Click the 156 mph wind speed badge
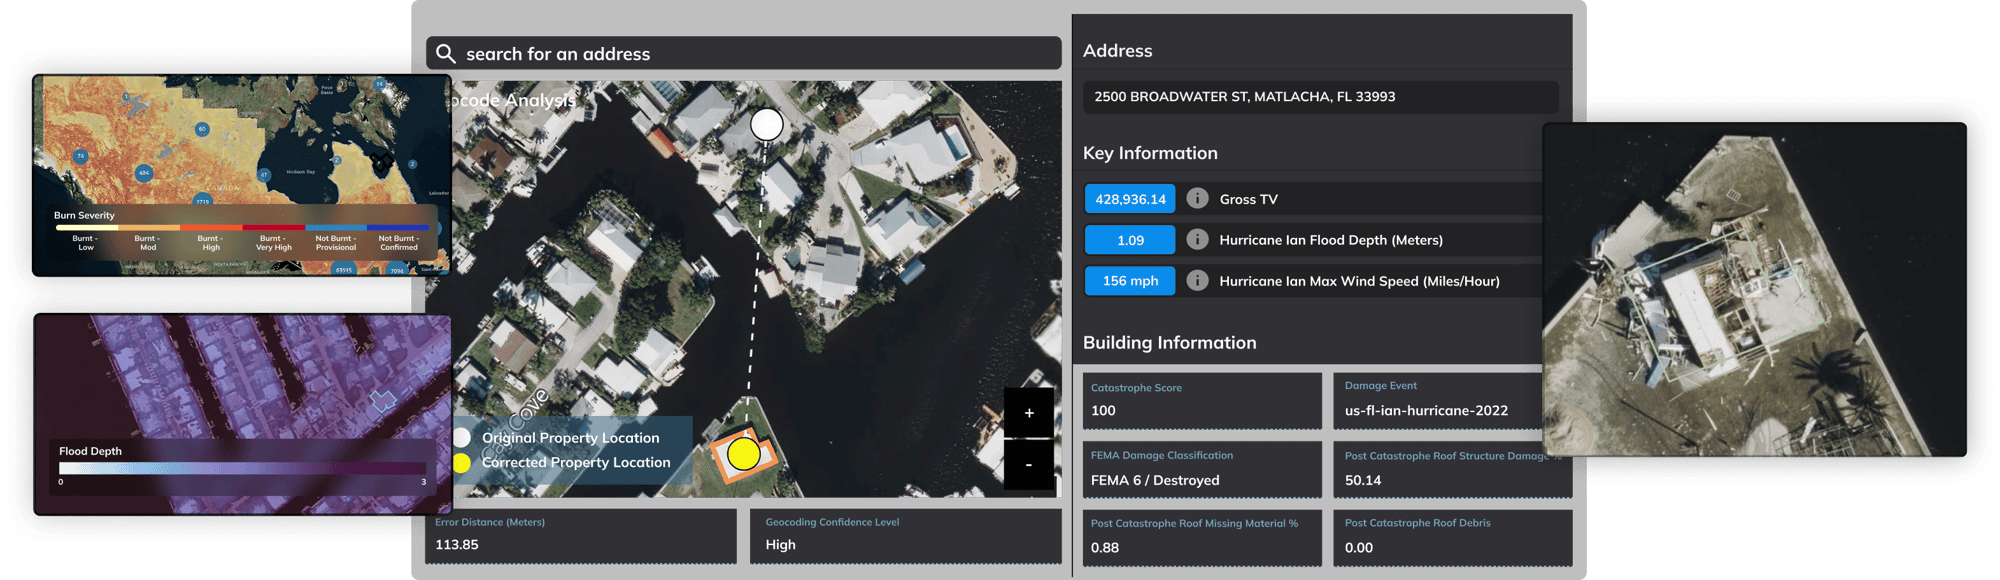Image resolution: width=2000 pixels, height=580 pixels. tap(1130, 281)
